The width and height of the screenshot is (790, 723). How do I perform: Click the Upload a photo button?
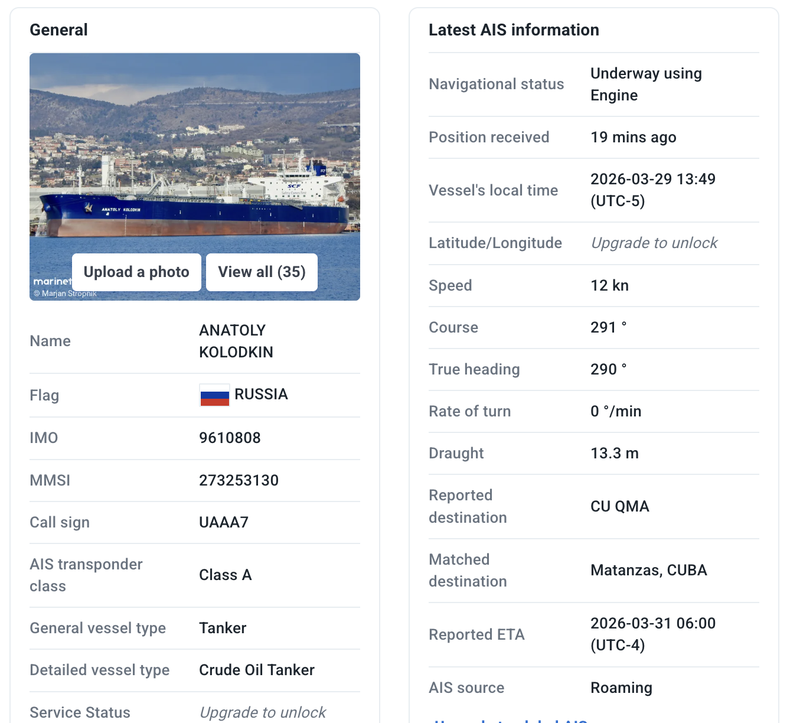136,272
